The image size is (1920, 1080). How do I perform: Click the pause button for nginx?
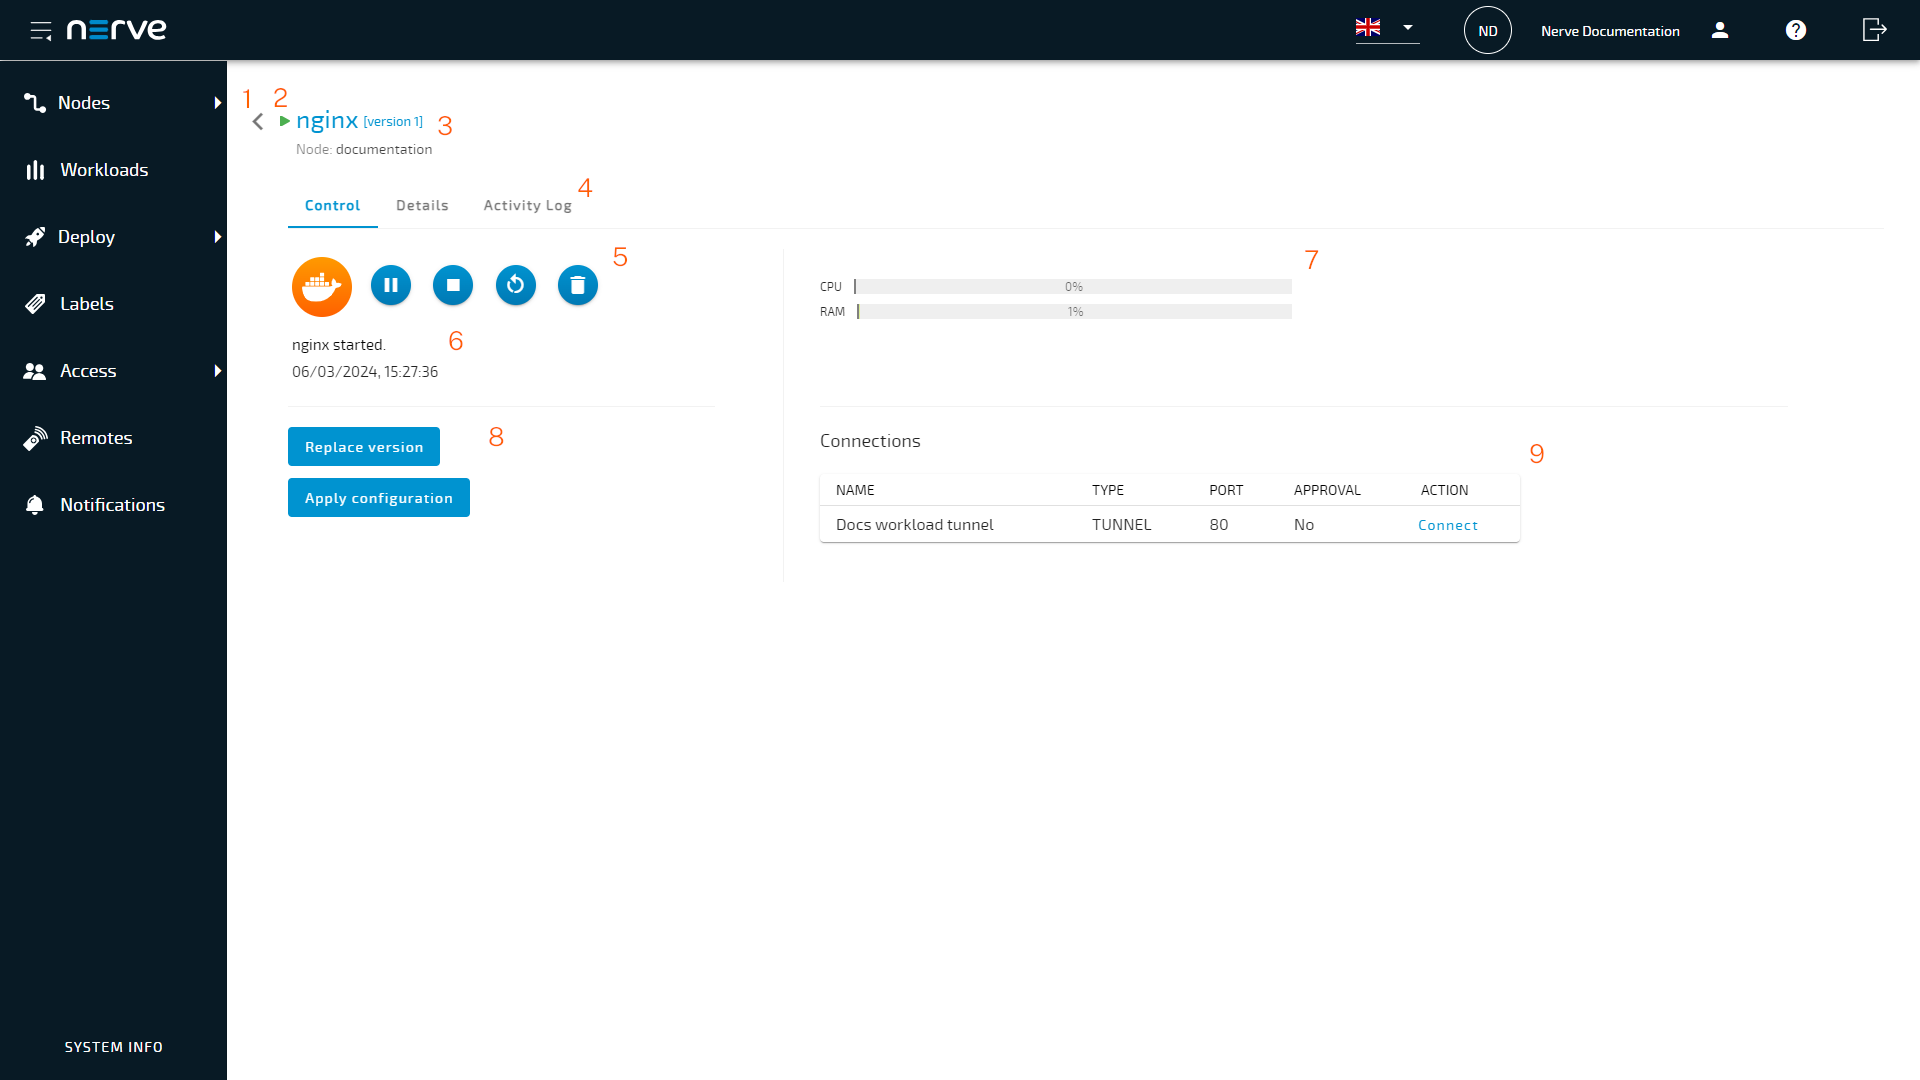point(390,285)
